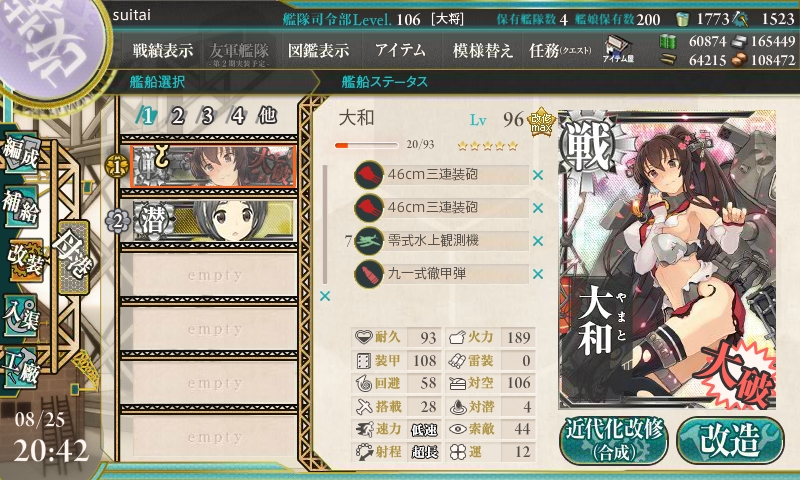Remove 九一式徹甲弾 using its X button

click(538, 274)
